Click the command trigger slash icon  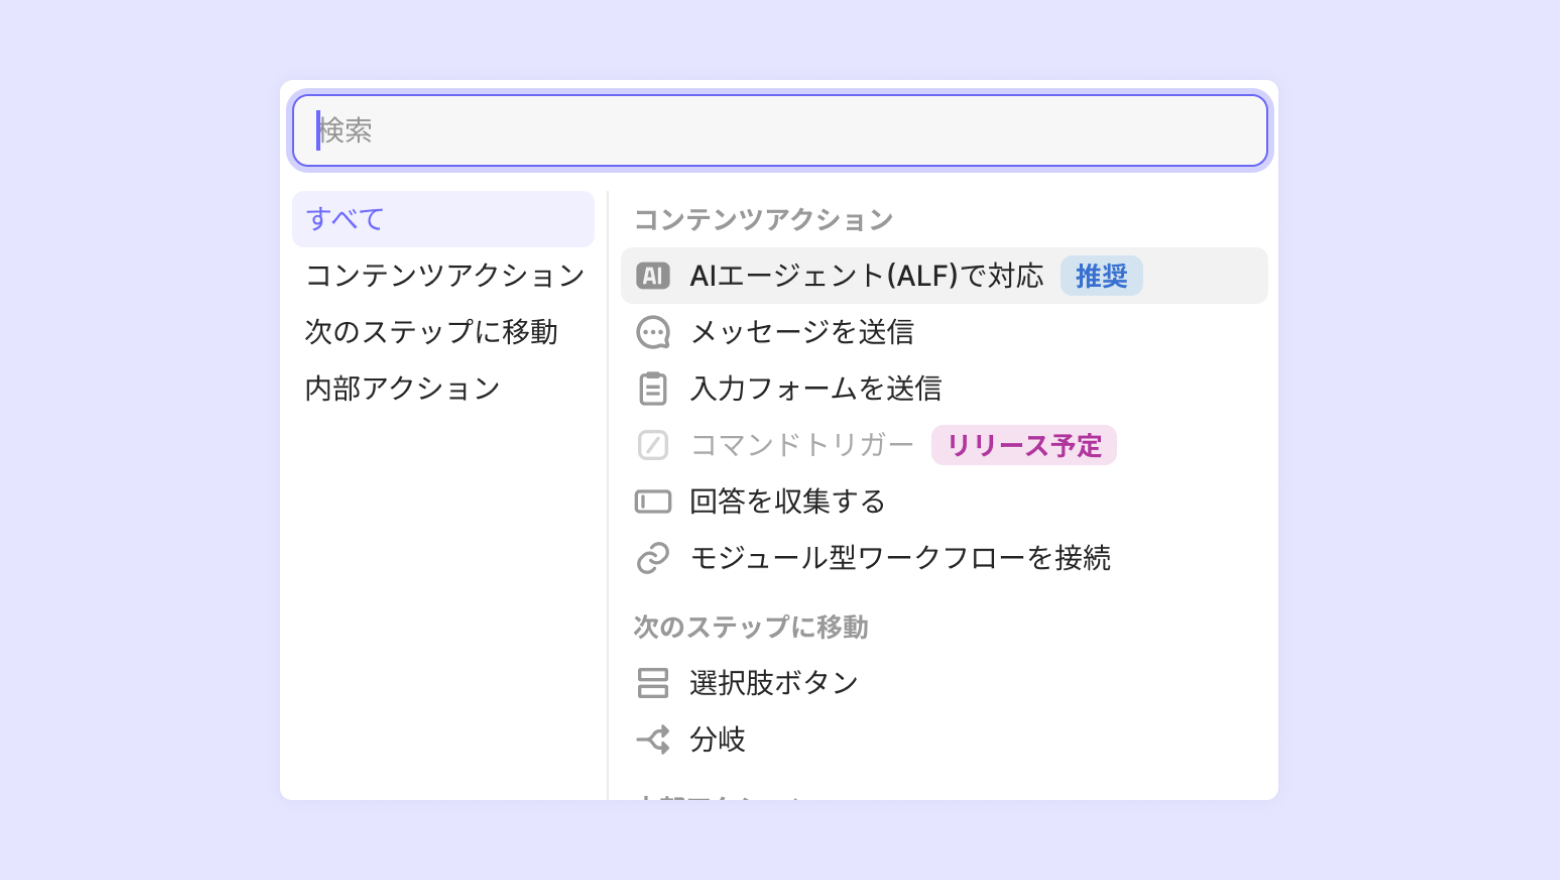(x=653, y=445)
